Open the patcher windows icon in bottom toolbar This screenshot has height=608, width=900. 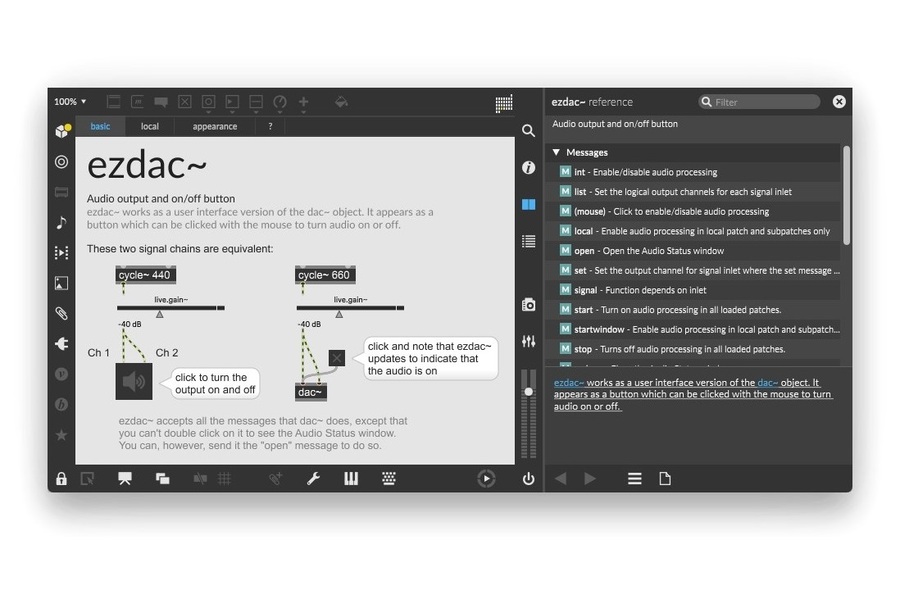[162, 478]
